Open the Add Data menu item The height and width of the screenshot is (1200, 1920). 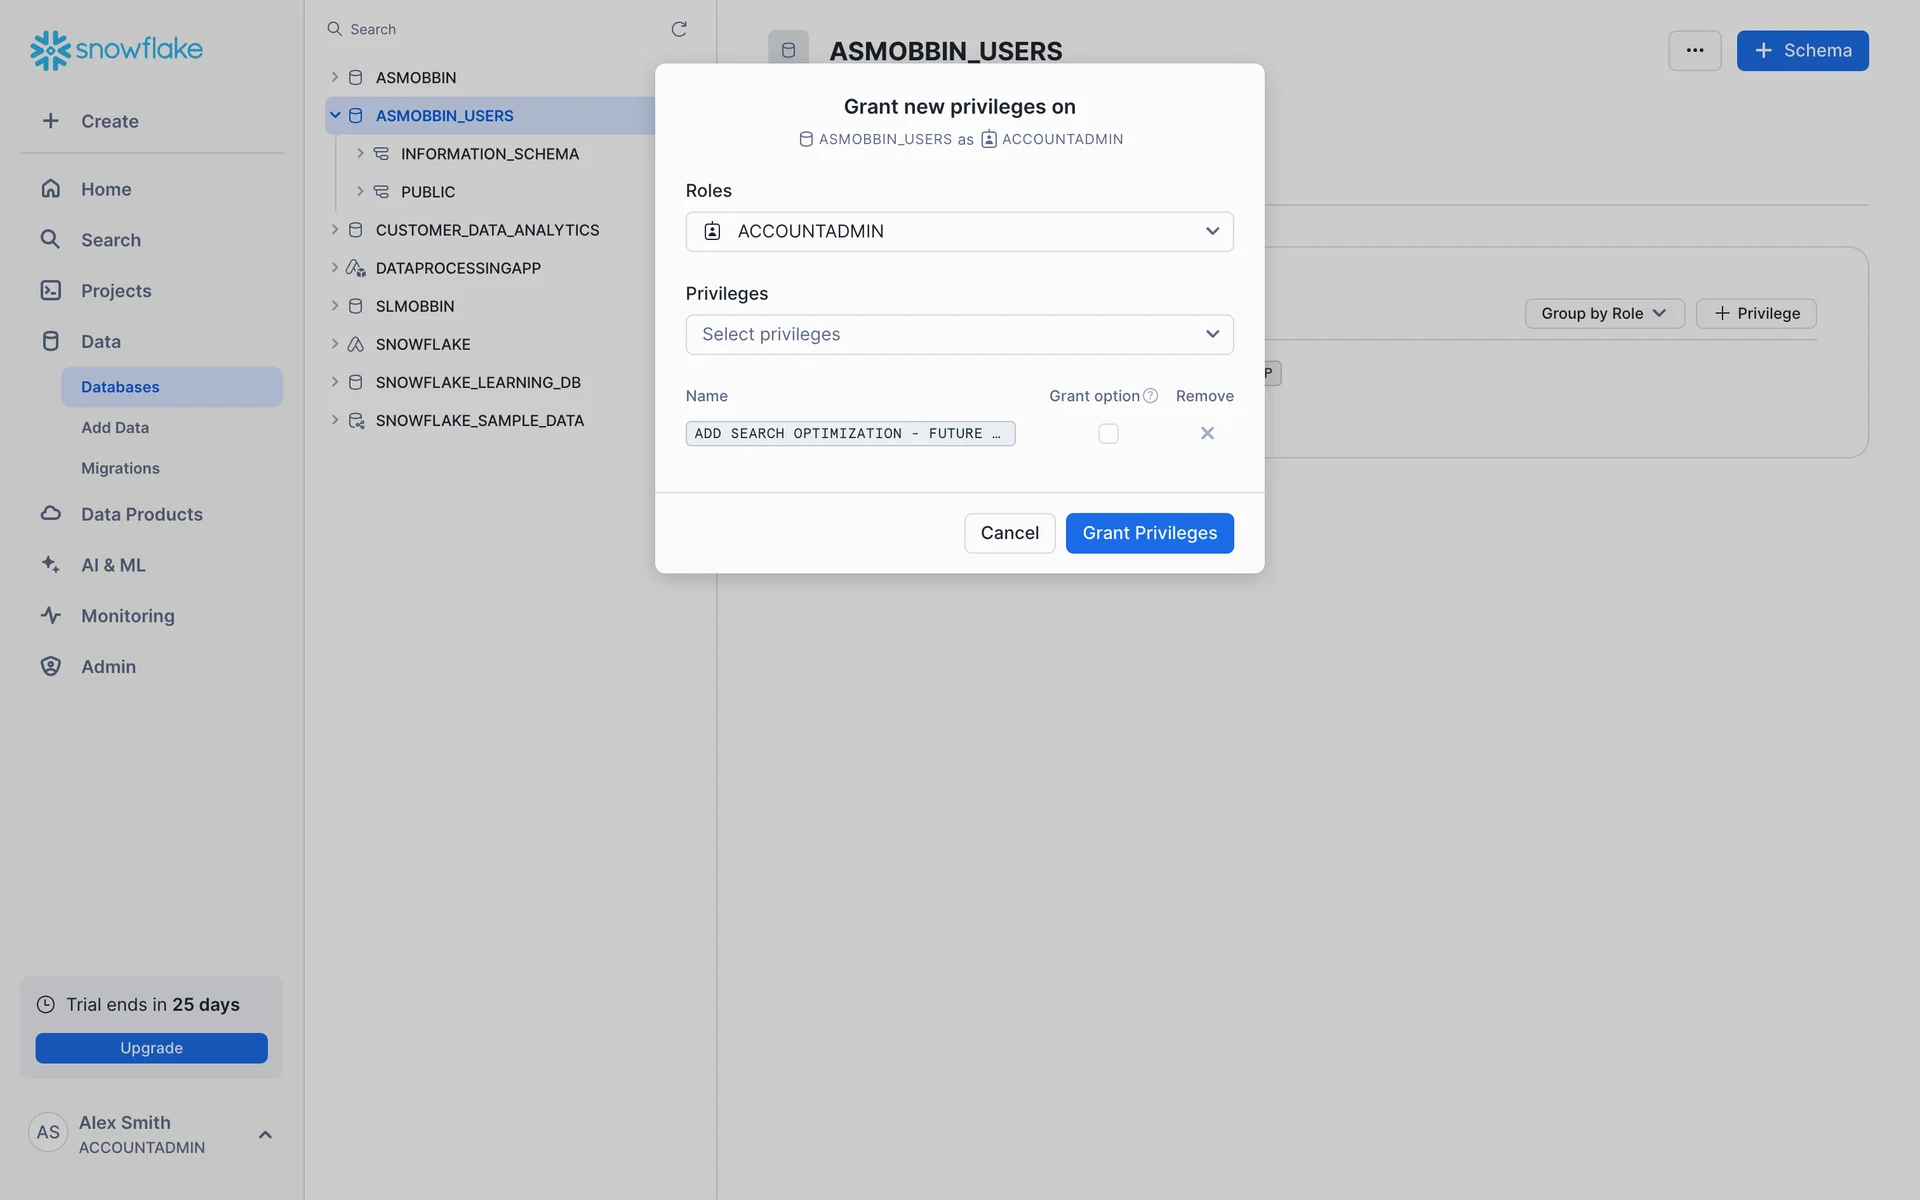tap(115, 427)
